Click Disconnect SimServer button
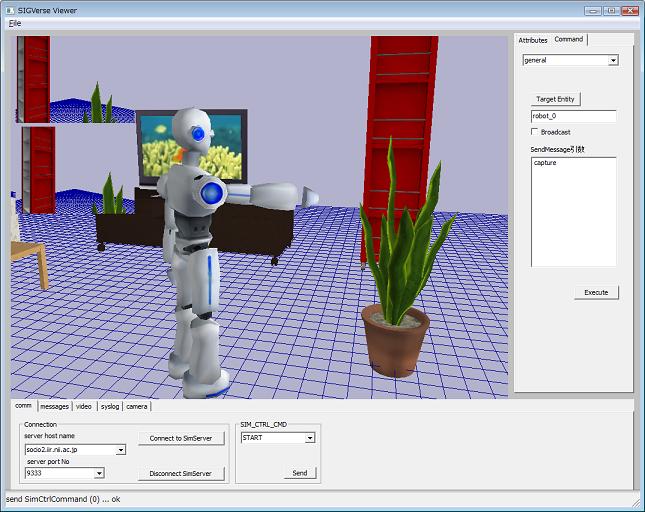 (x=181, y=473)
